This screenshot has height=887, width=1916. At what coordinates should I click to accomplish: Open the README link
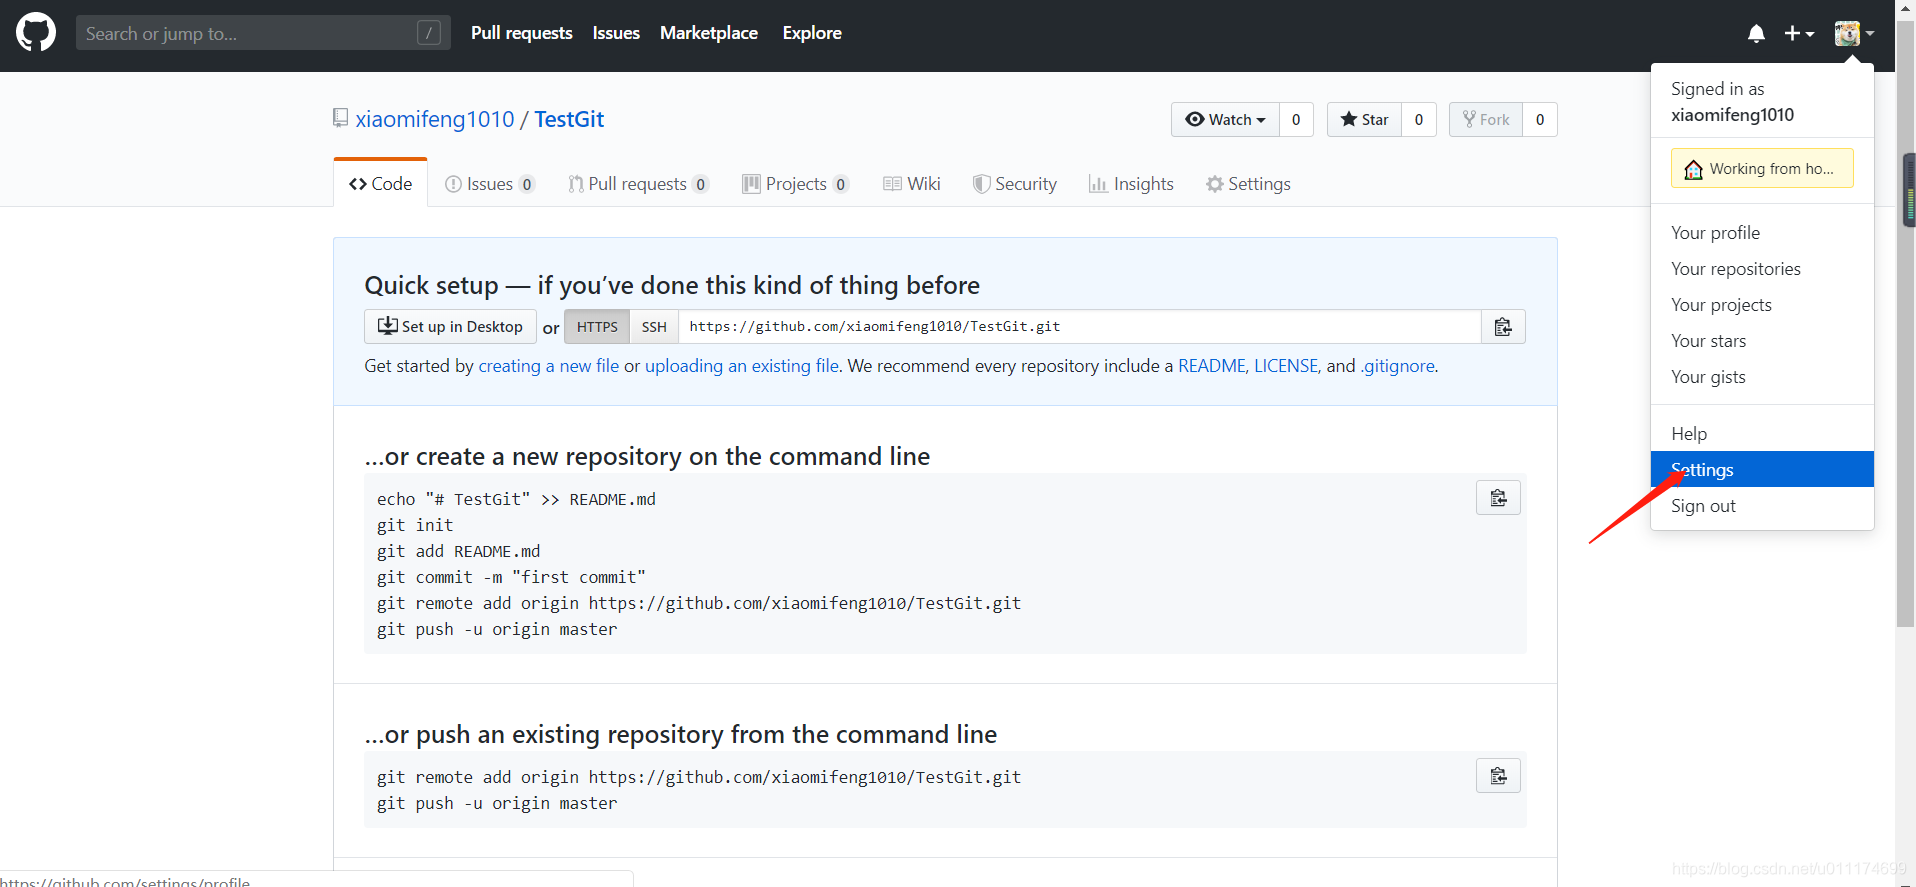pos(1212,366)
